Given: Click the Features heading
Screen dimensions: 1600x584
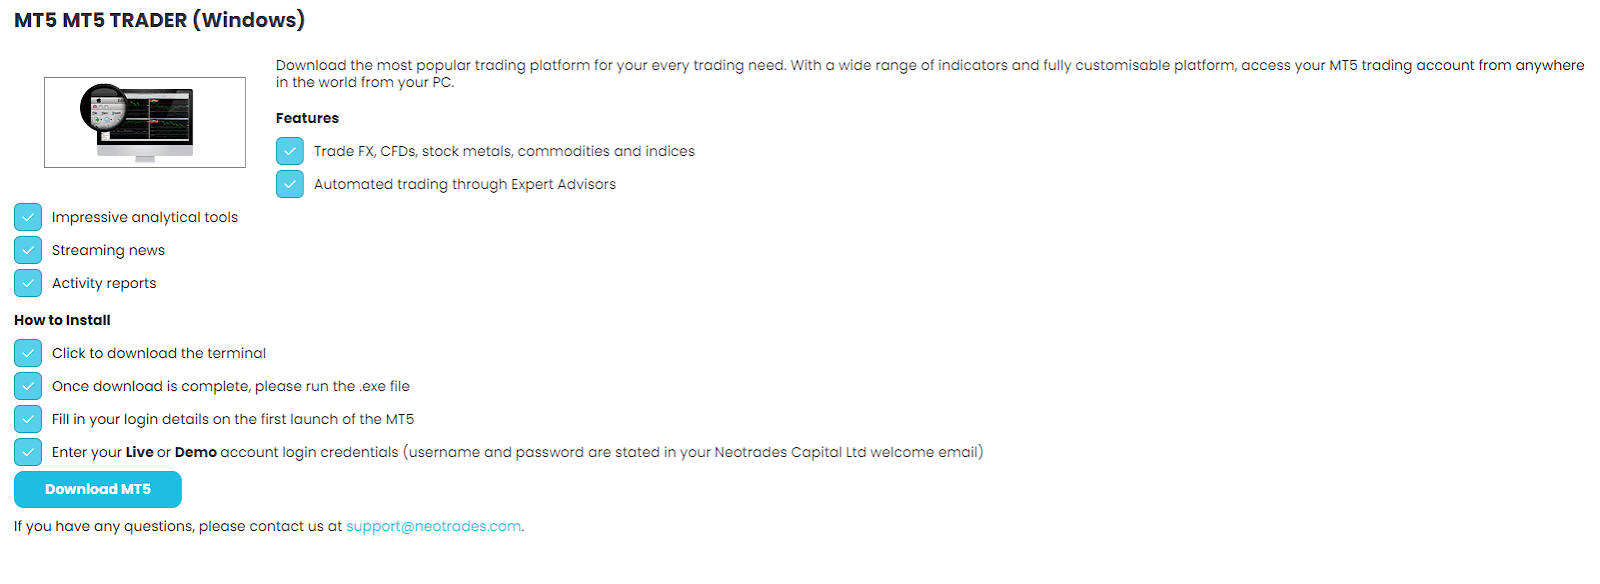Looking at the screenshot, I should 307,118.
